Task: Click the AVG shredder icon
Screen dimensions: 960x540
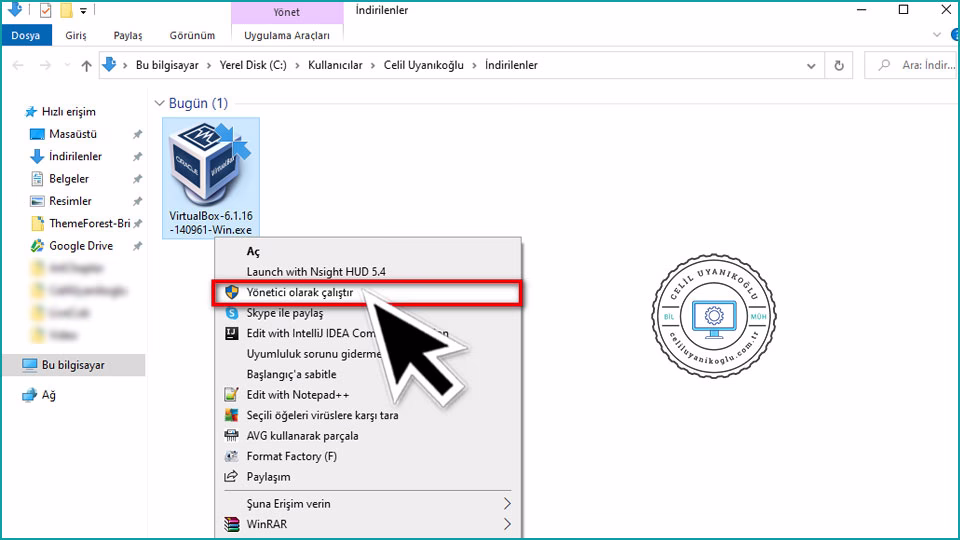Action: [231, 435]
